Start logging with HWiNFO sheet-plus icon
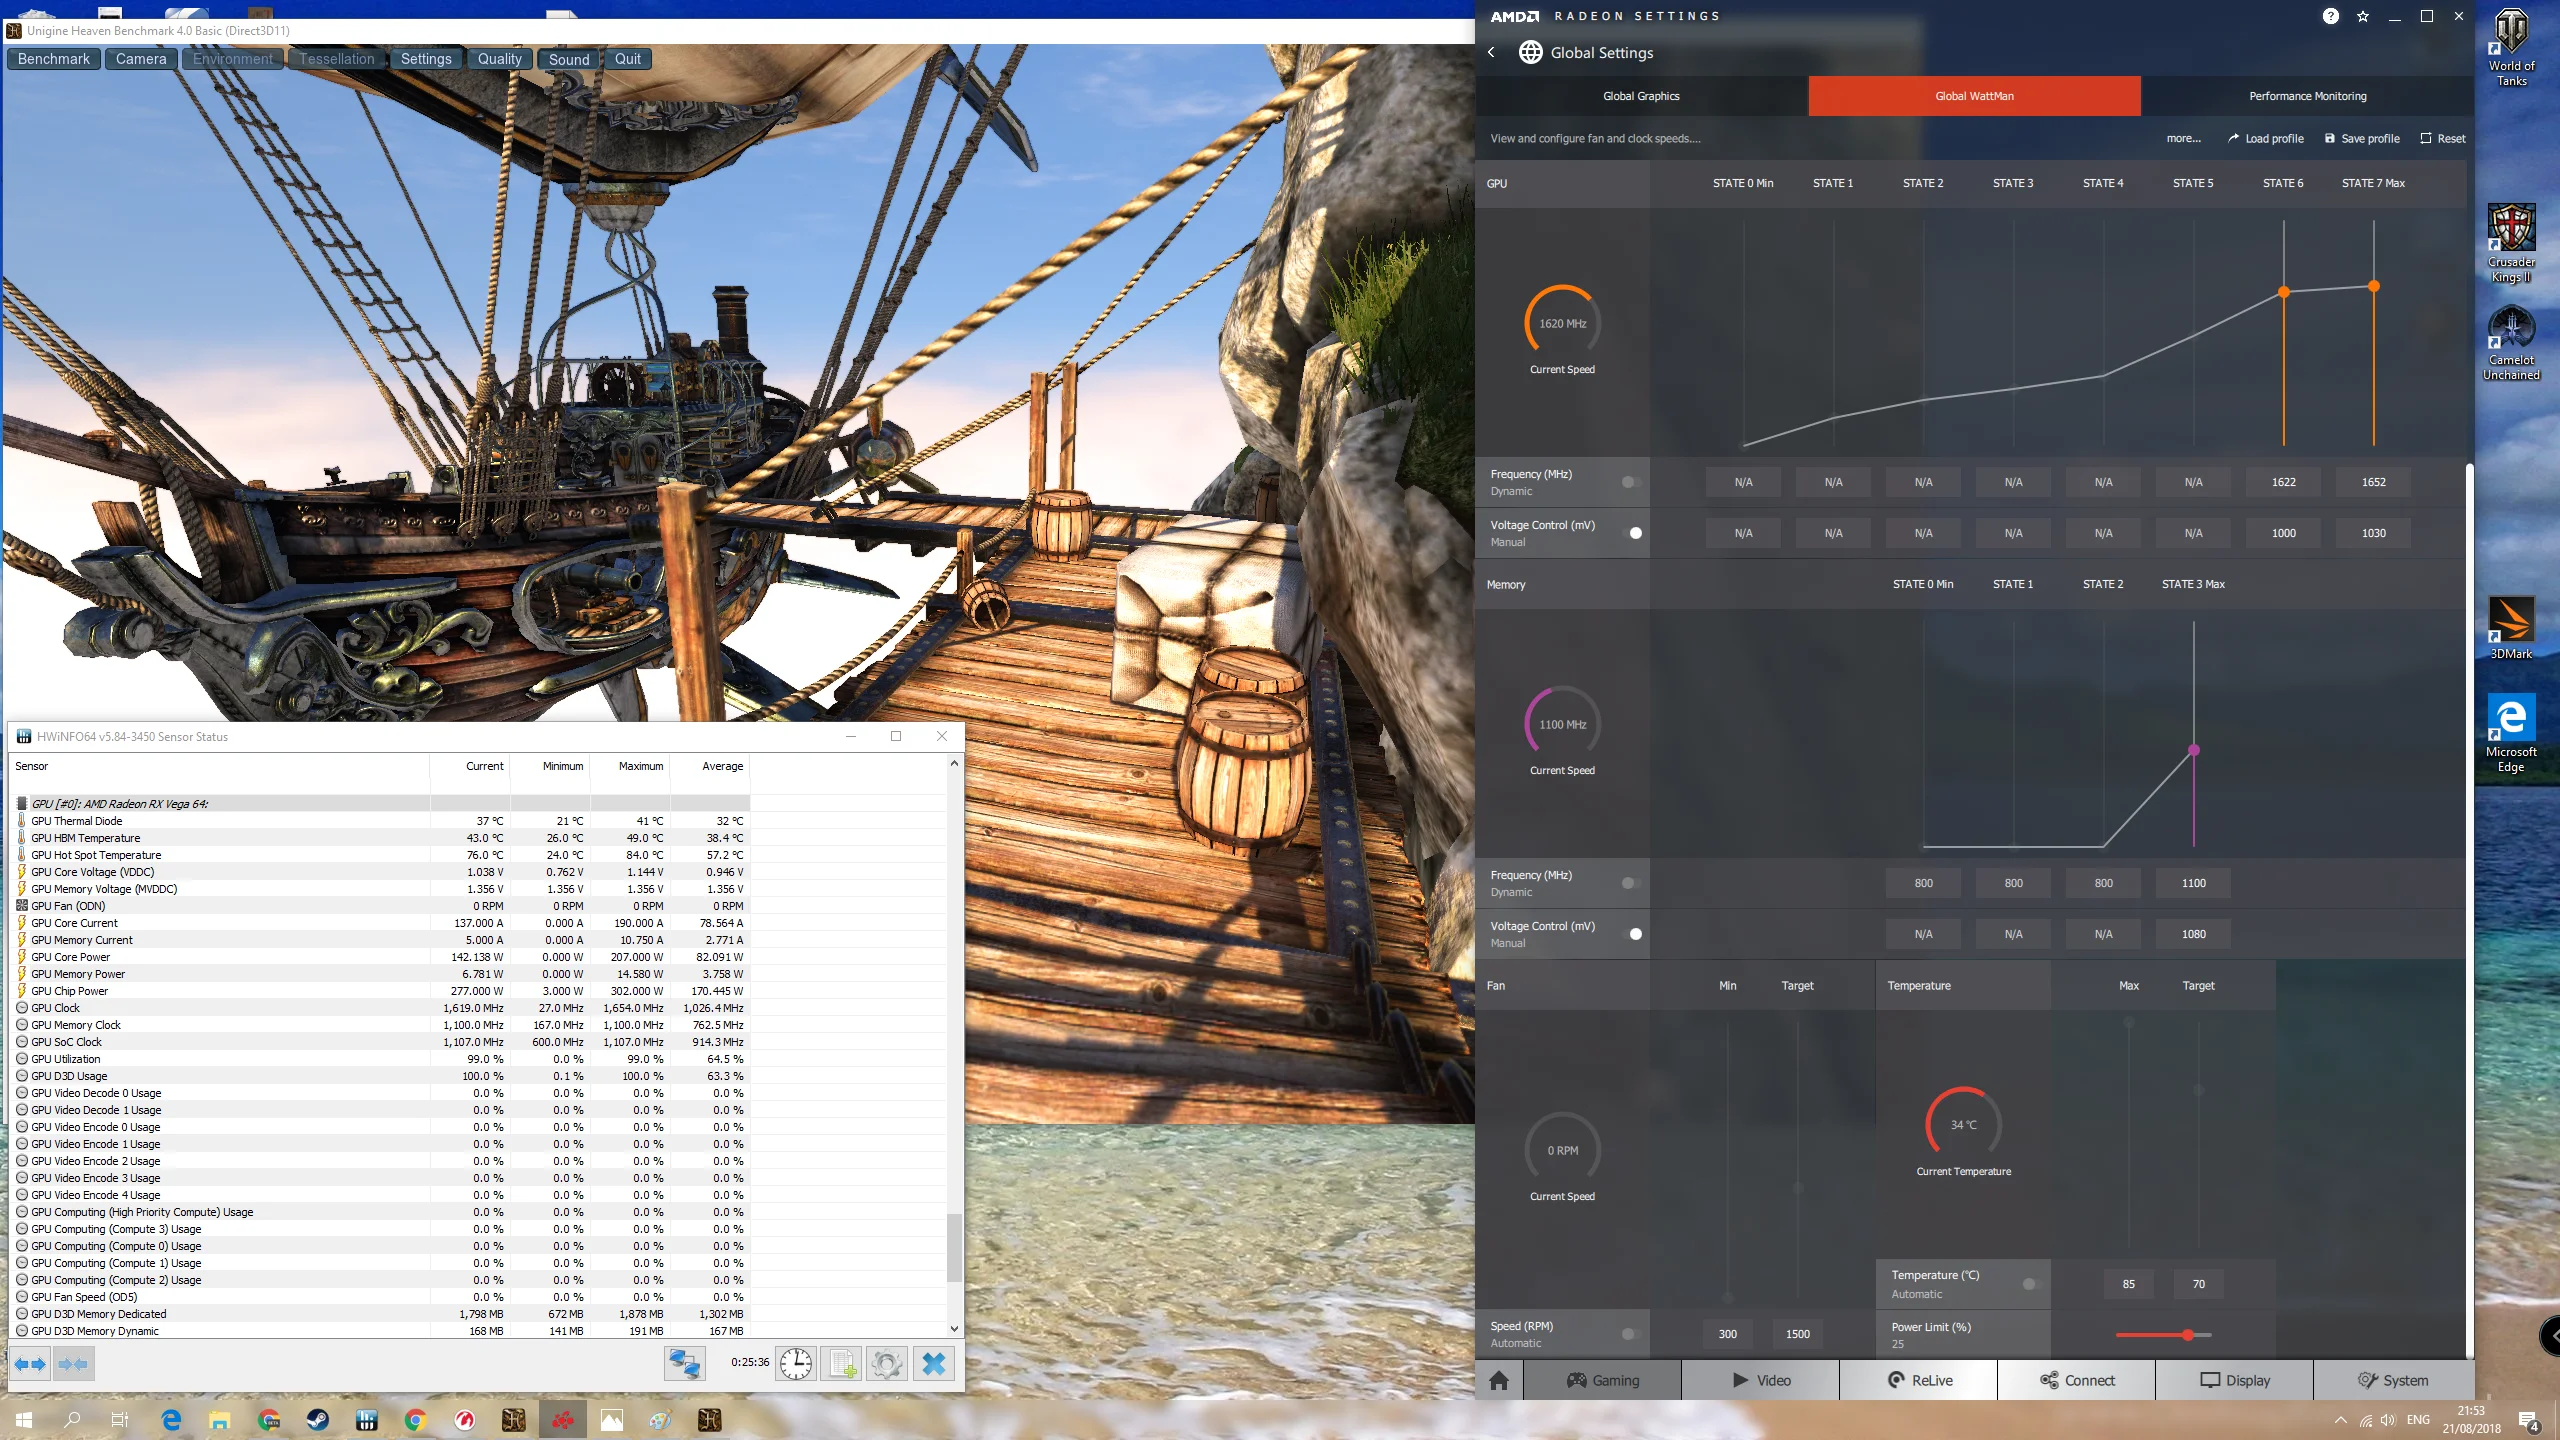 (841, 1364)
